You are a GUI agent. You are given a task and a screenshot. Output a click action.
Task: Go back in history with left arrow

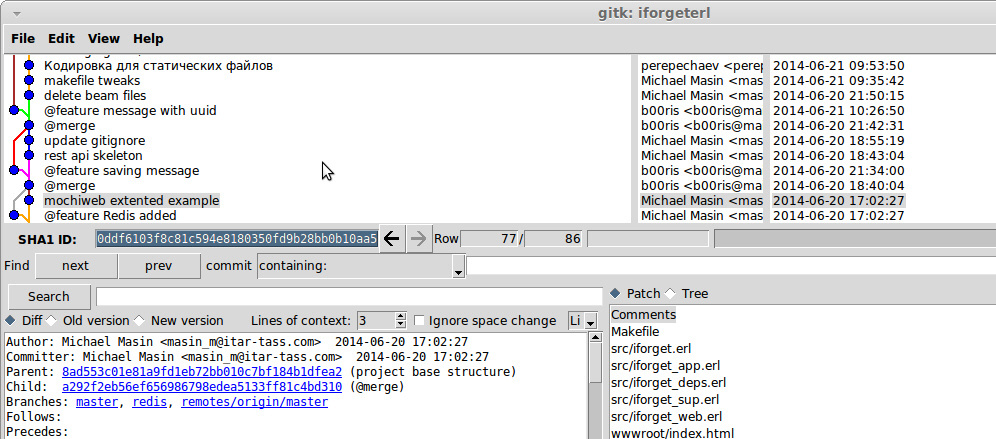pos(392,239)
